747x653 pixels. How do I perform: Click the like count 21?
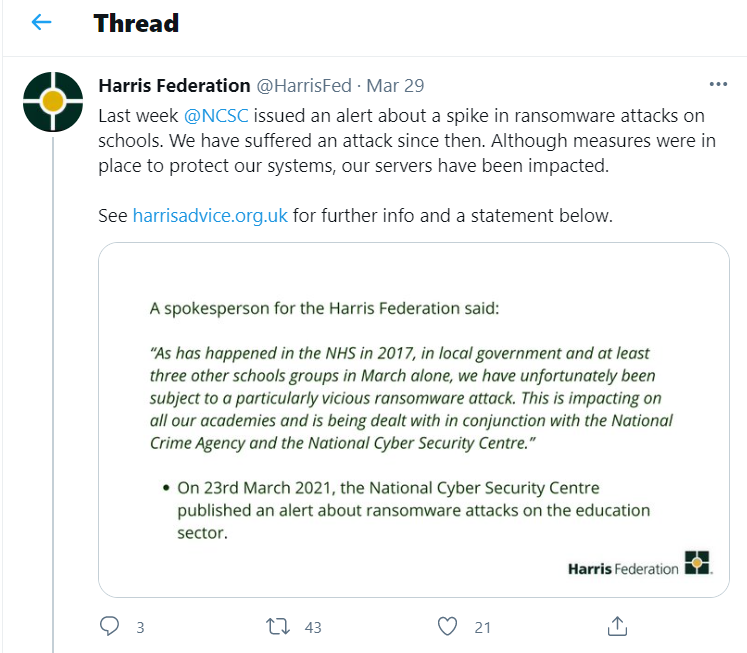pyautogui.click(x=483, y=627)
